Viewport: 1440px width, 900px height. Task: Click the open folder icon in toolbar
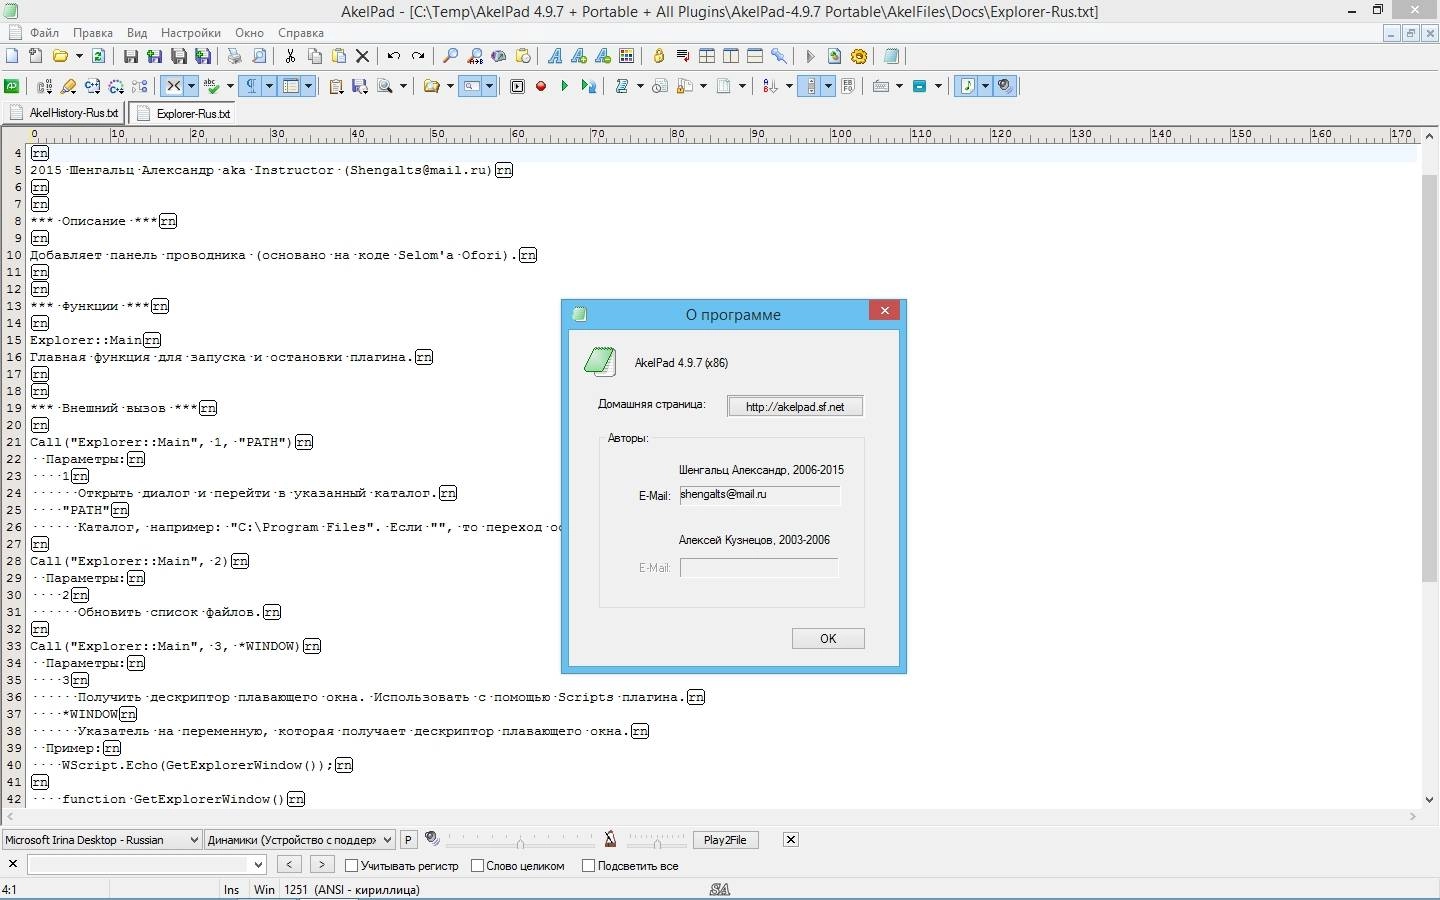[60, 56]
